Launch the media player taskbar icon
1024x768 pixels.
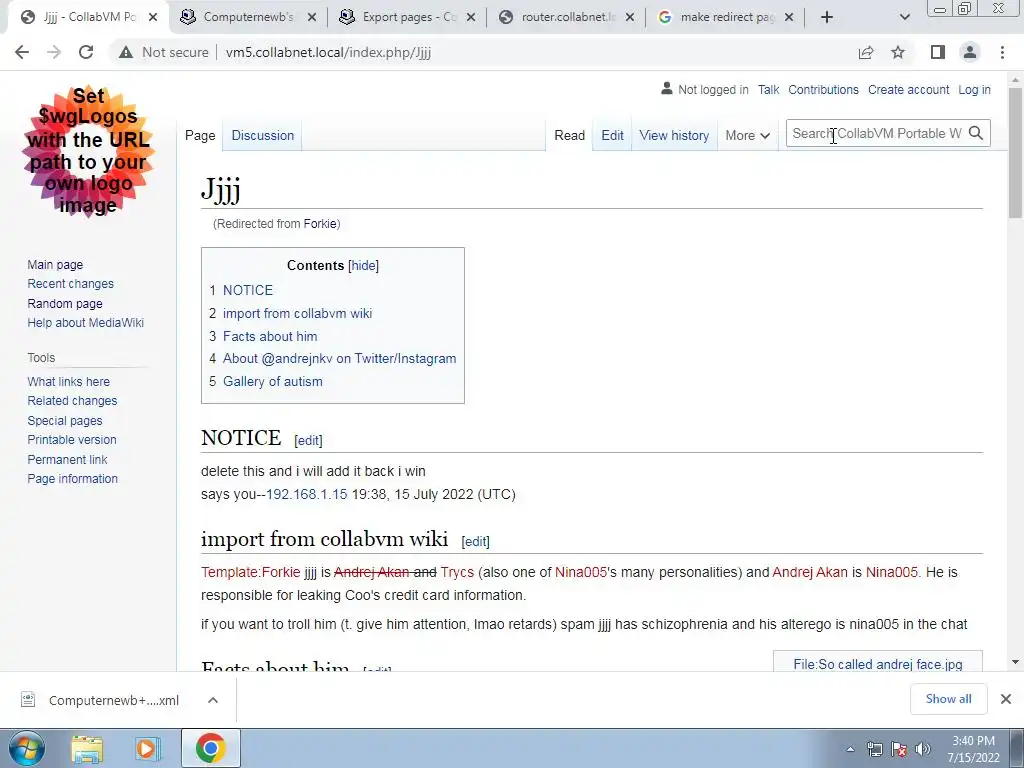click(148, 748)
